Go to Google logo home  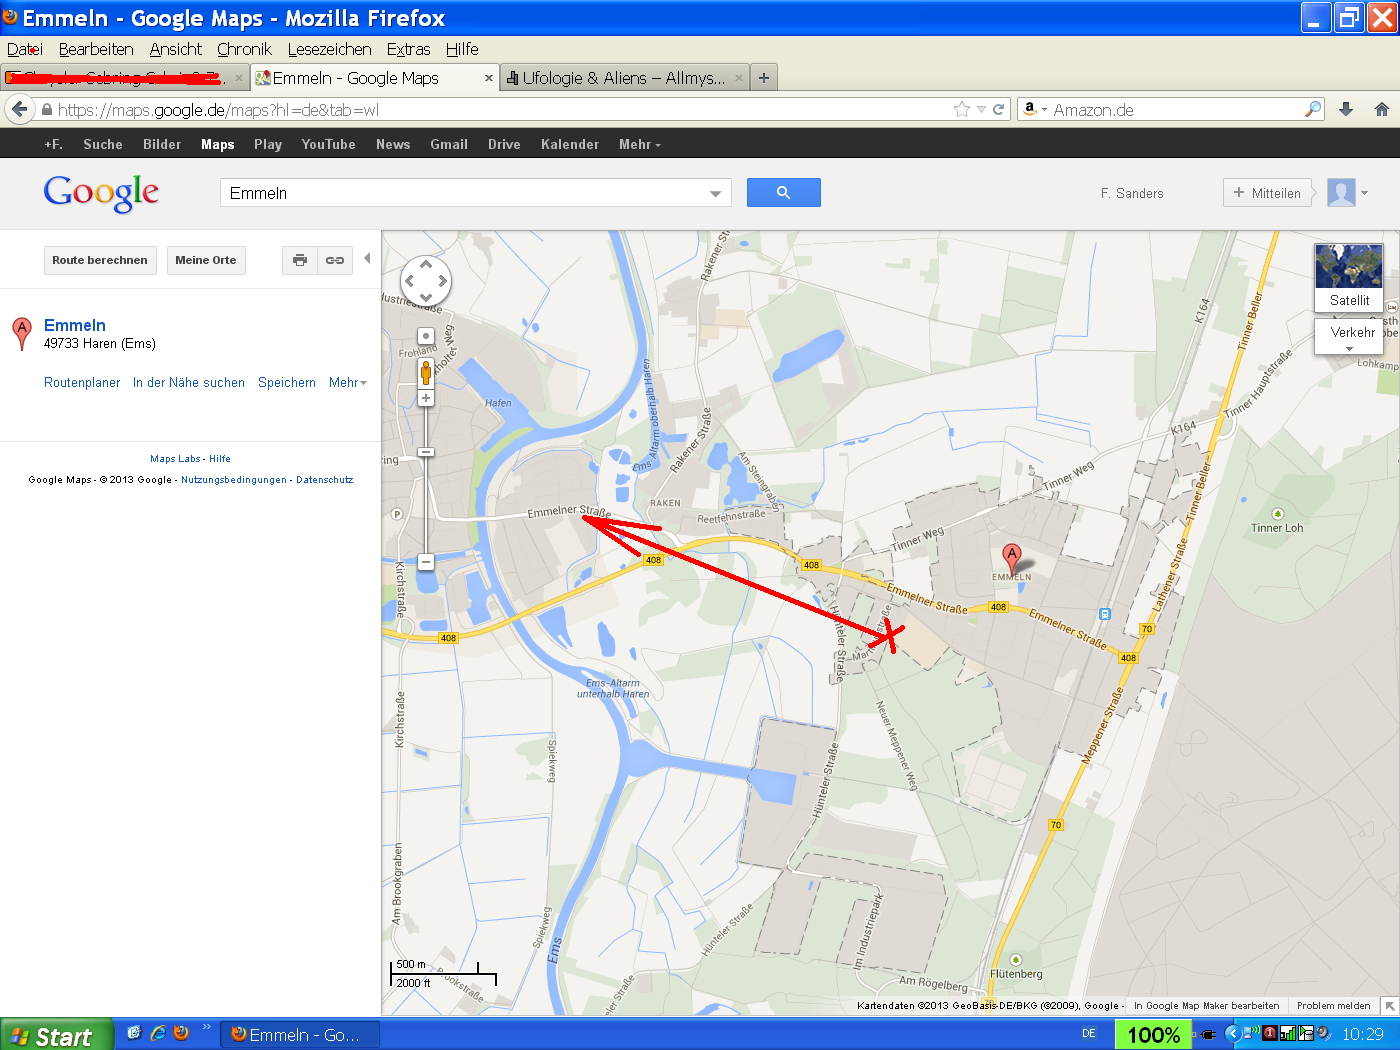pos(101,193)
